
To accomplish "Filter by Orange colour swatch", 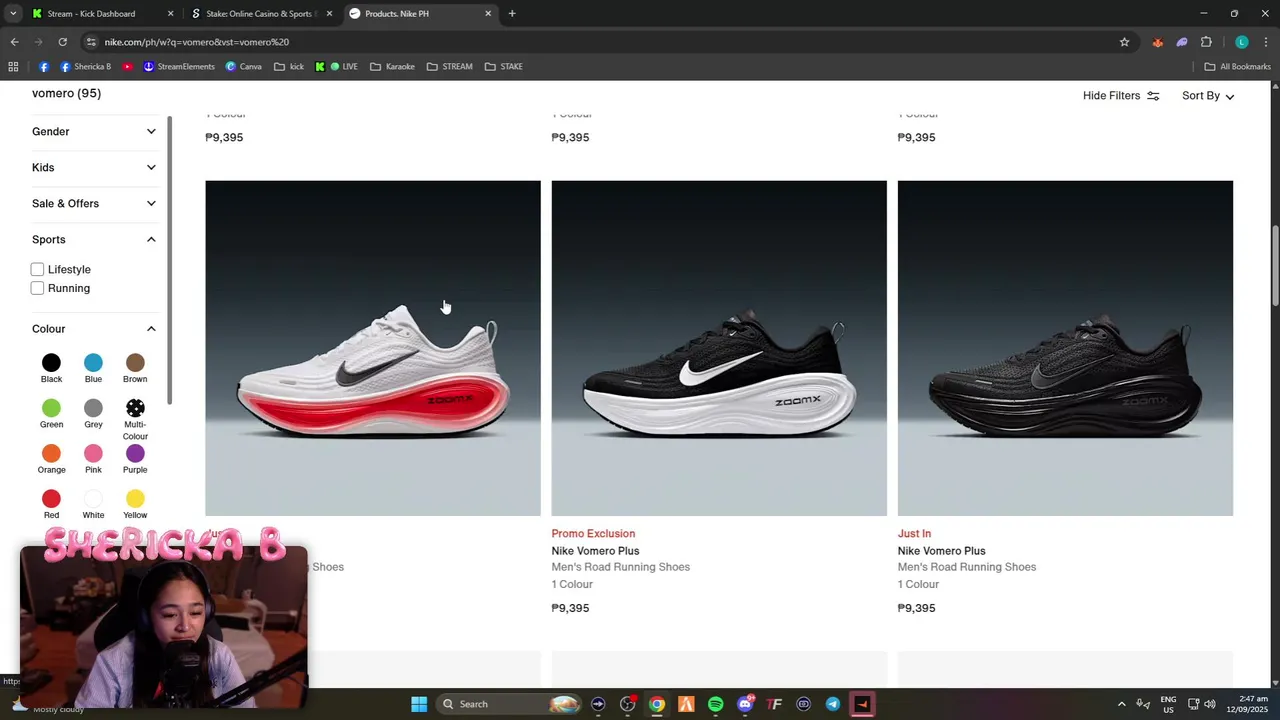I will pyautogui.click(x=51, y=454).
